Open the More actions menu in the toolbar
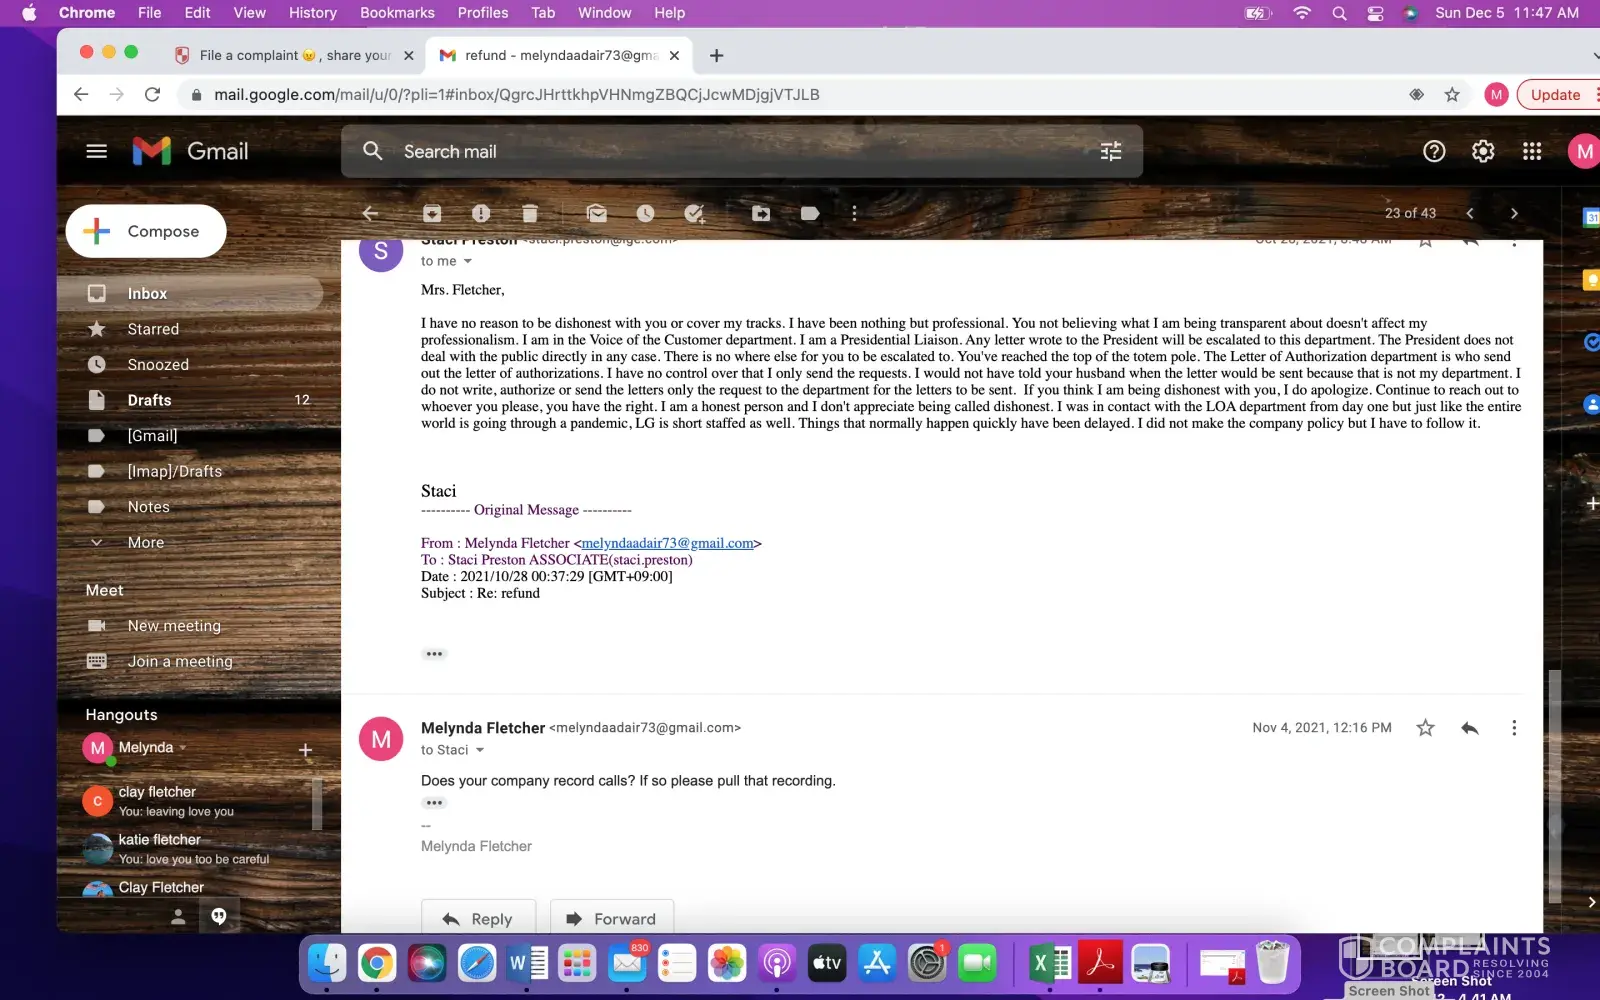 (x=854, y=213)
